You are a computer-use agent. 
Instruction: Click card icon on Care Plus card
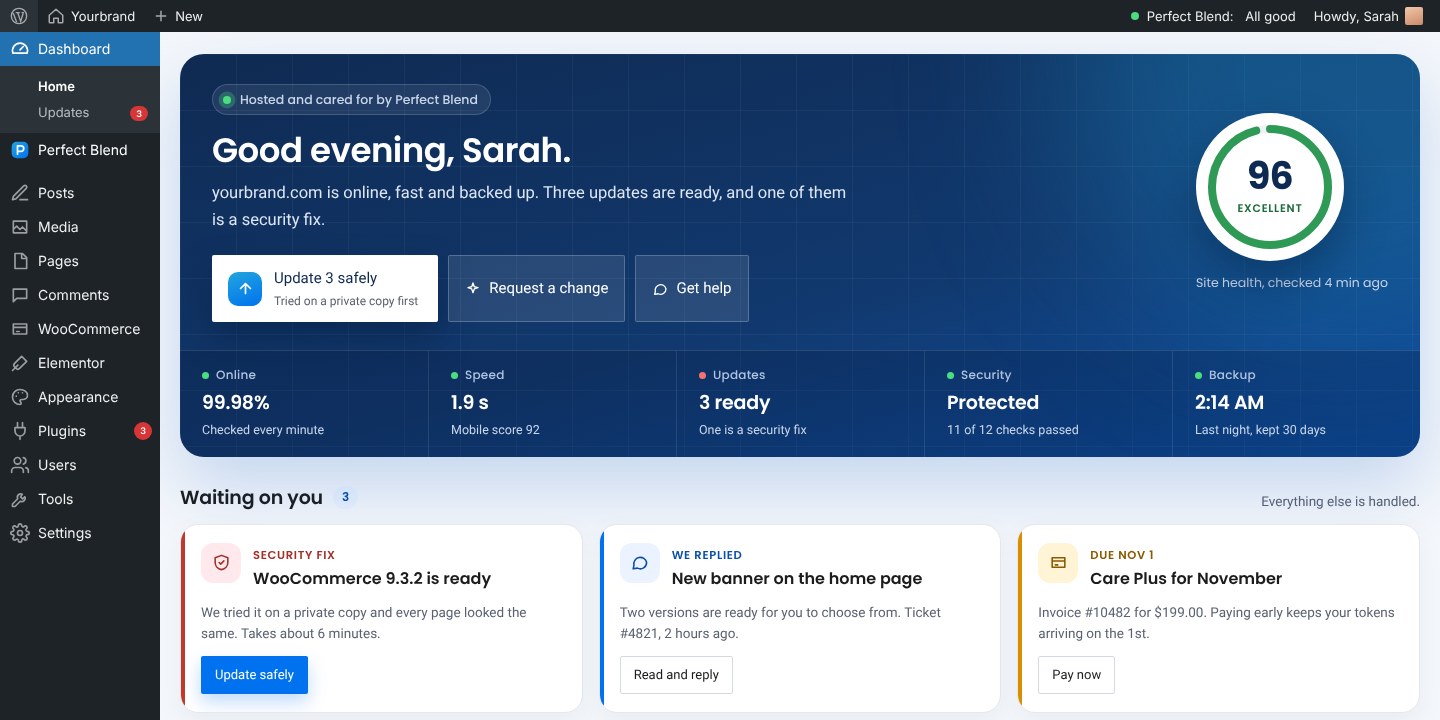click(1058, 563)
